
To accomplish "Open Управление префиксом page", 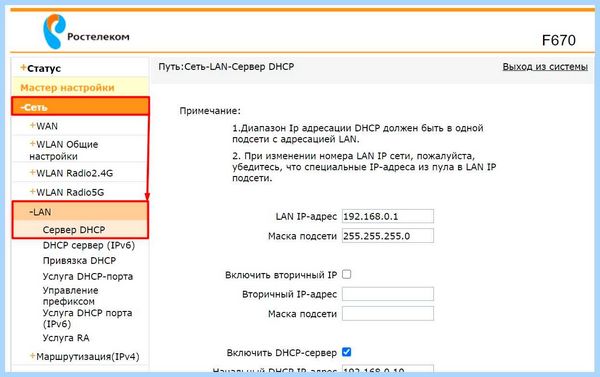I will click(x=70, y=296).
